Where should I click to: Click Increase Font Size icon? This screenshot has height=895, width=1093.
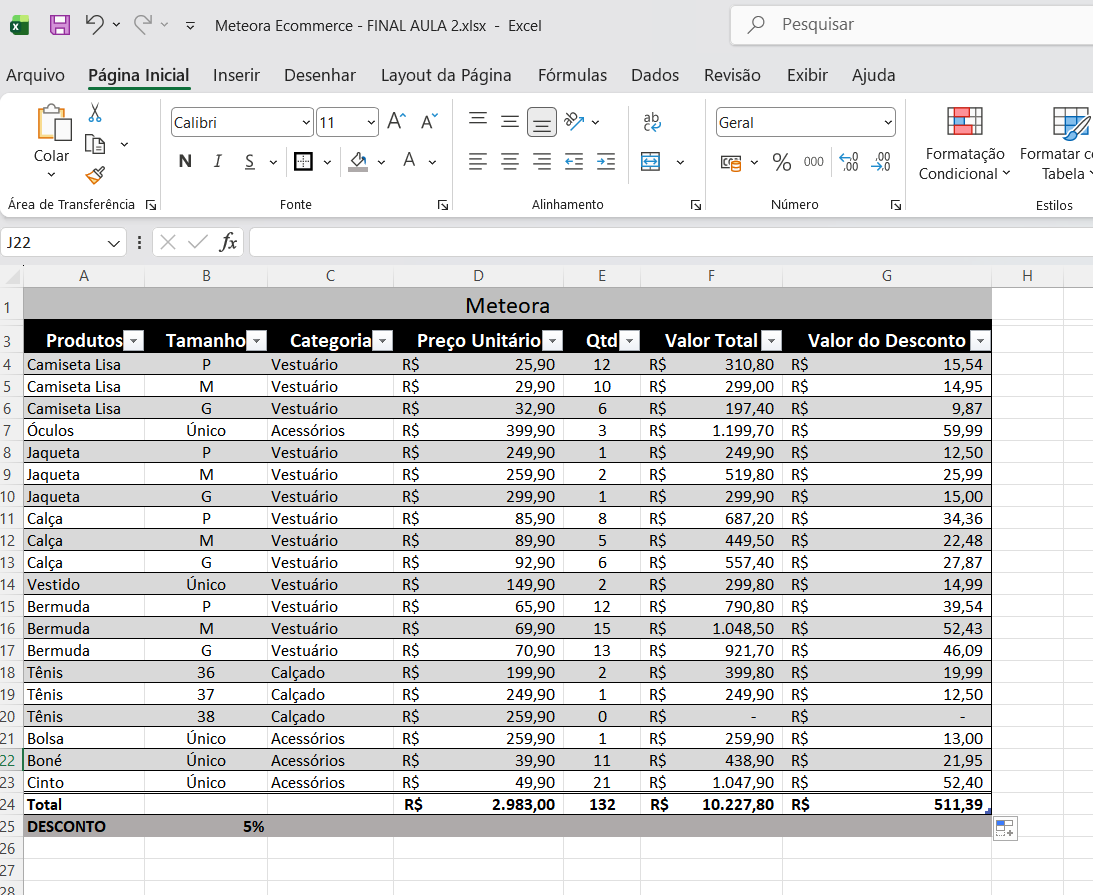396,122
